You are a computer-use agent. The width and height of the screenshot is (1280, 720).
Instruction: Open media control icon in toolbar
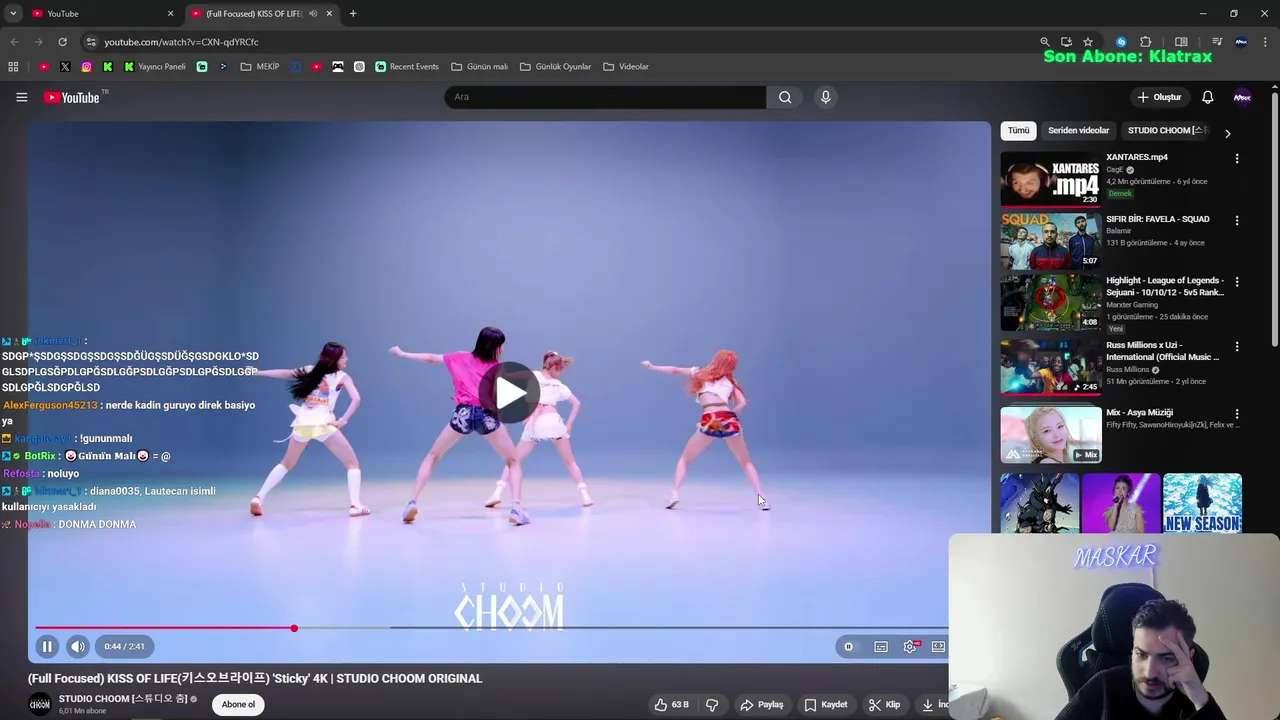pyautogui.click(x=1217, y=42)
